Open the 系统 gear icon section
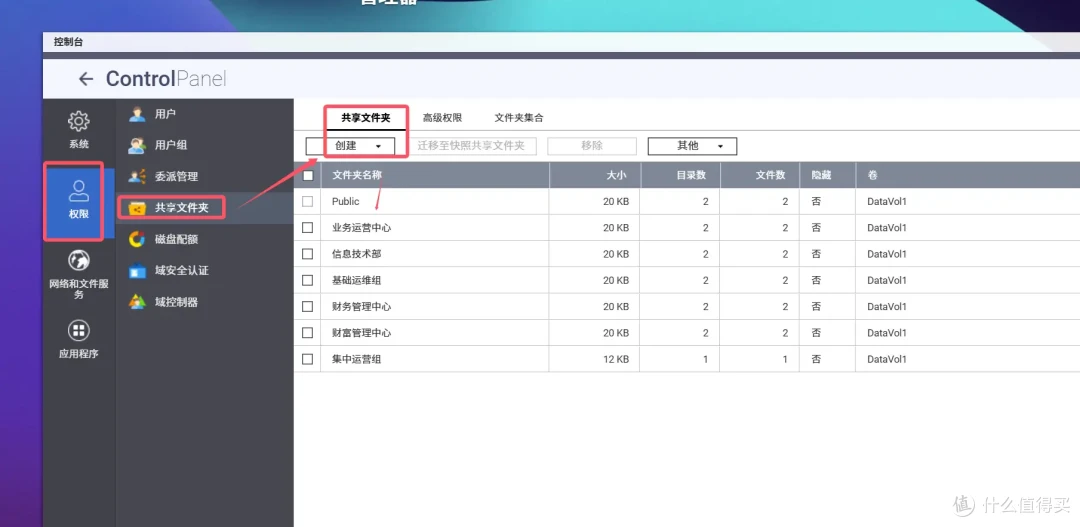 (79, 121)
